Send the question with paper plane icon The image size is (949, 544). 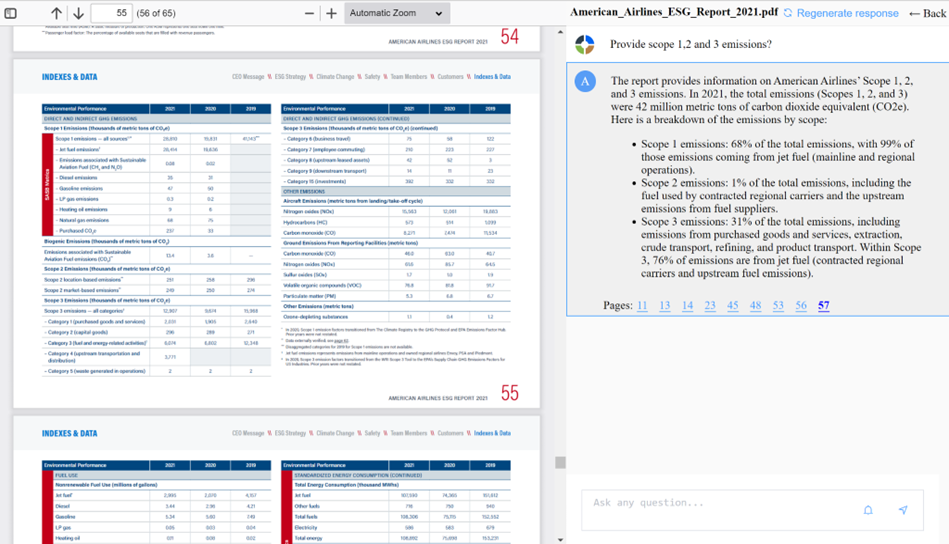click(x=903, y=510)
